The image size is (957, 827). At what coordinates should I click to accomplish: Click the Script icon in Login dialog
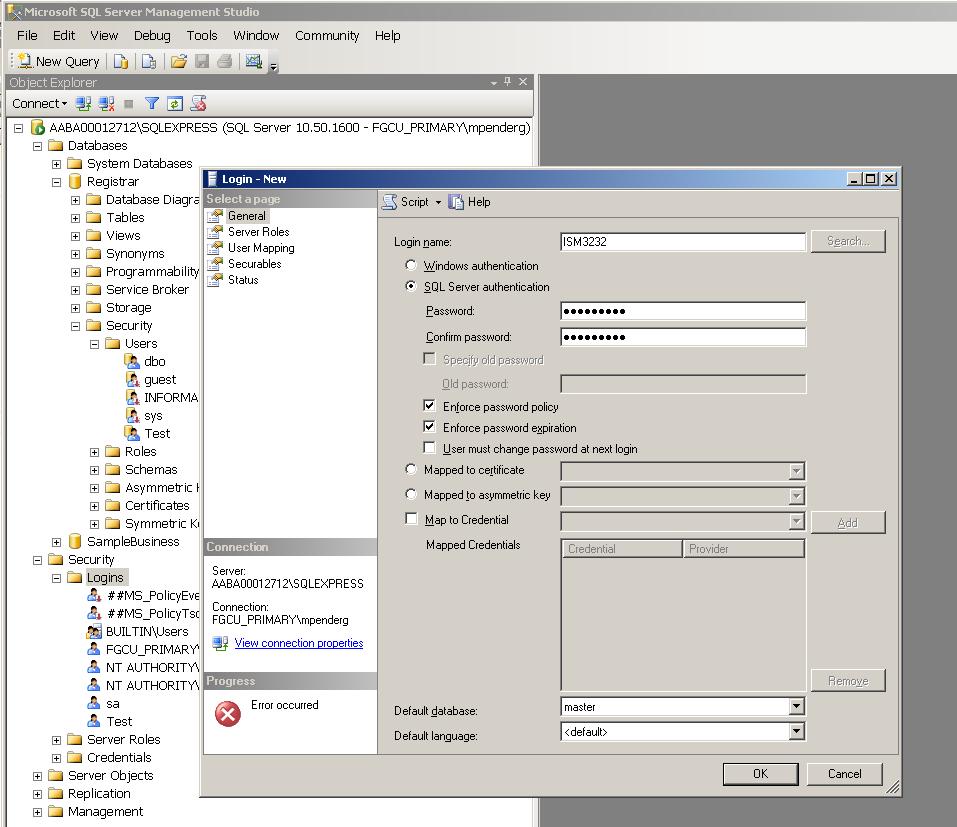[389, 202]
